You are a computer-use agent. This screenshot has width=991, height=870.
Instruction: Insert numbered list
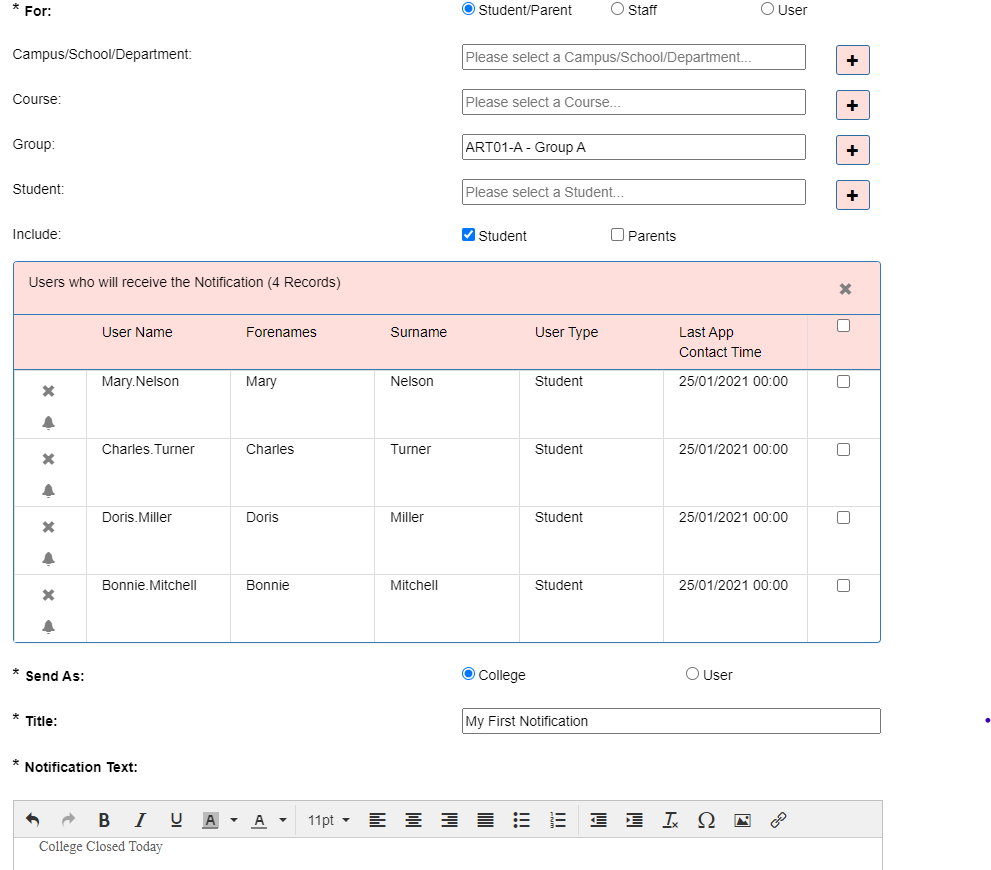coord(557,820)
